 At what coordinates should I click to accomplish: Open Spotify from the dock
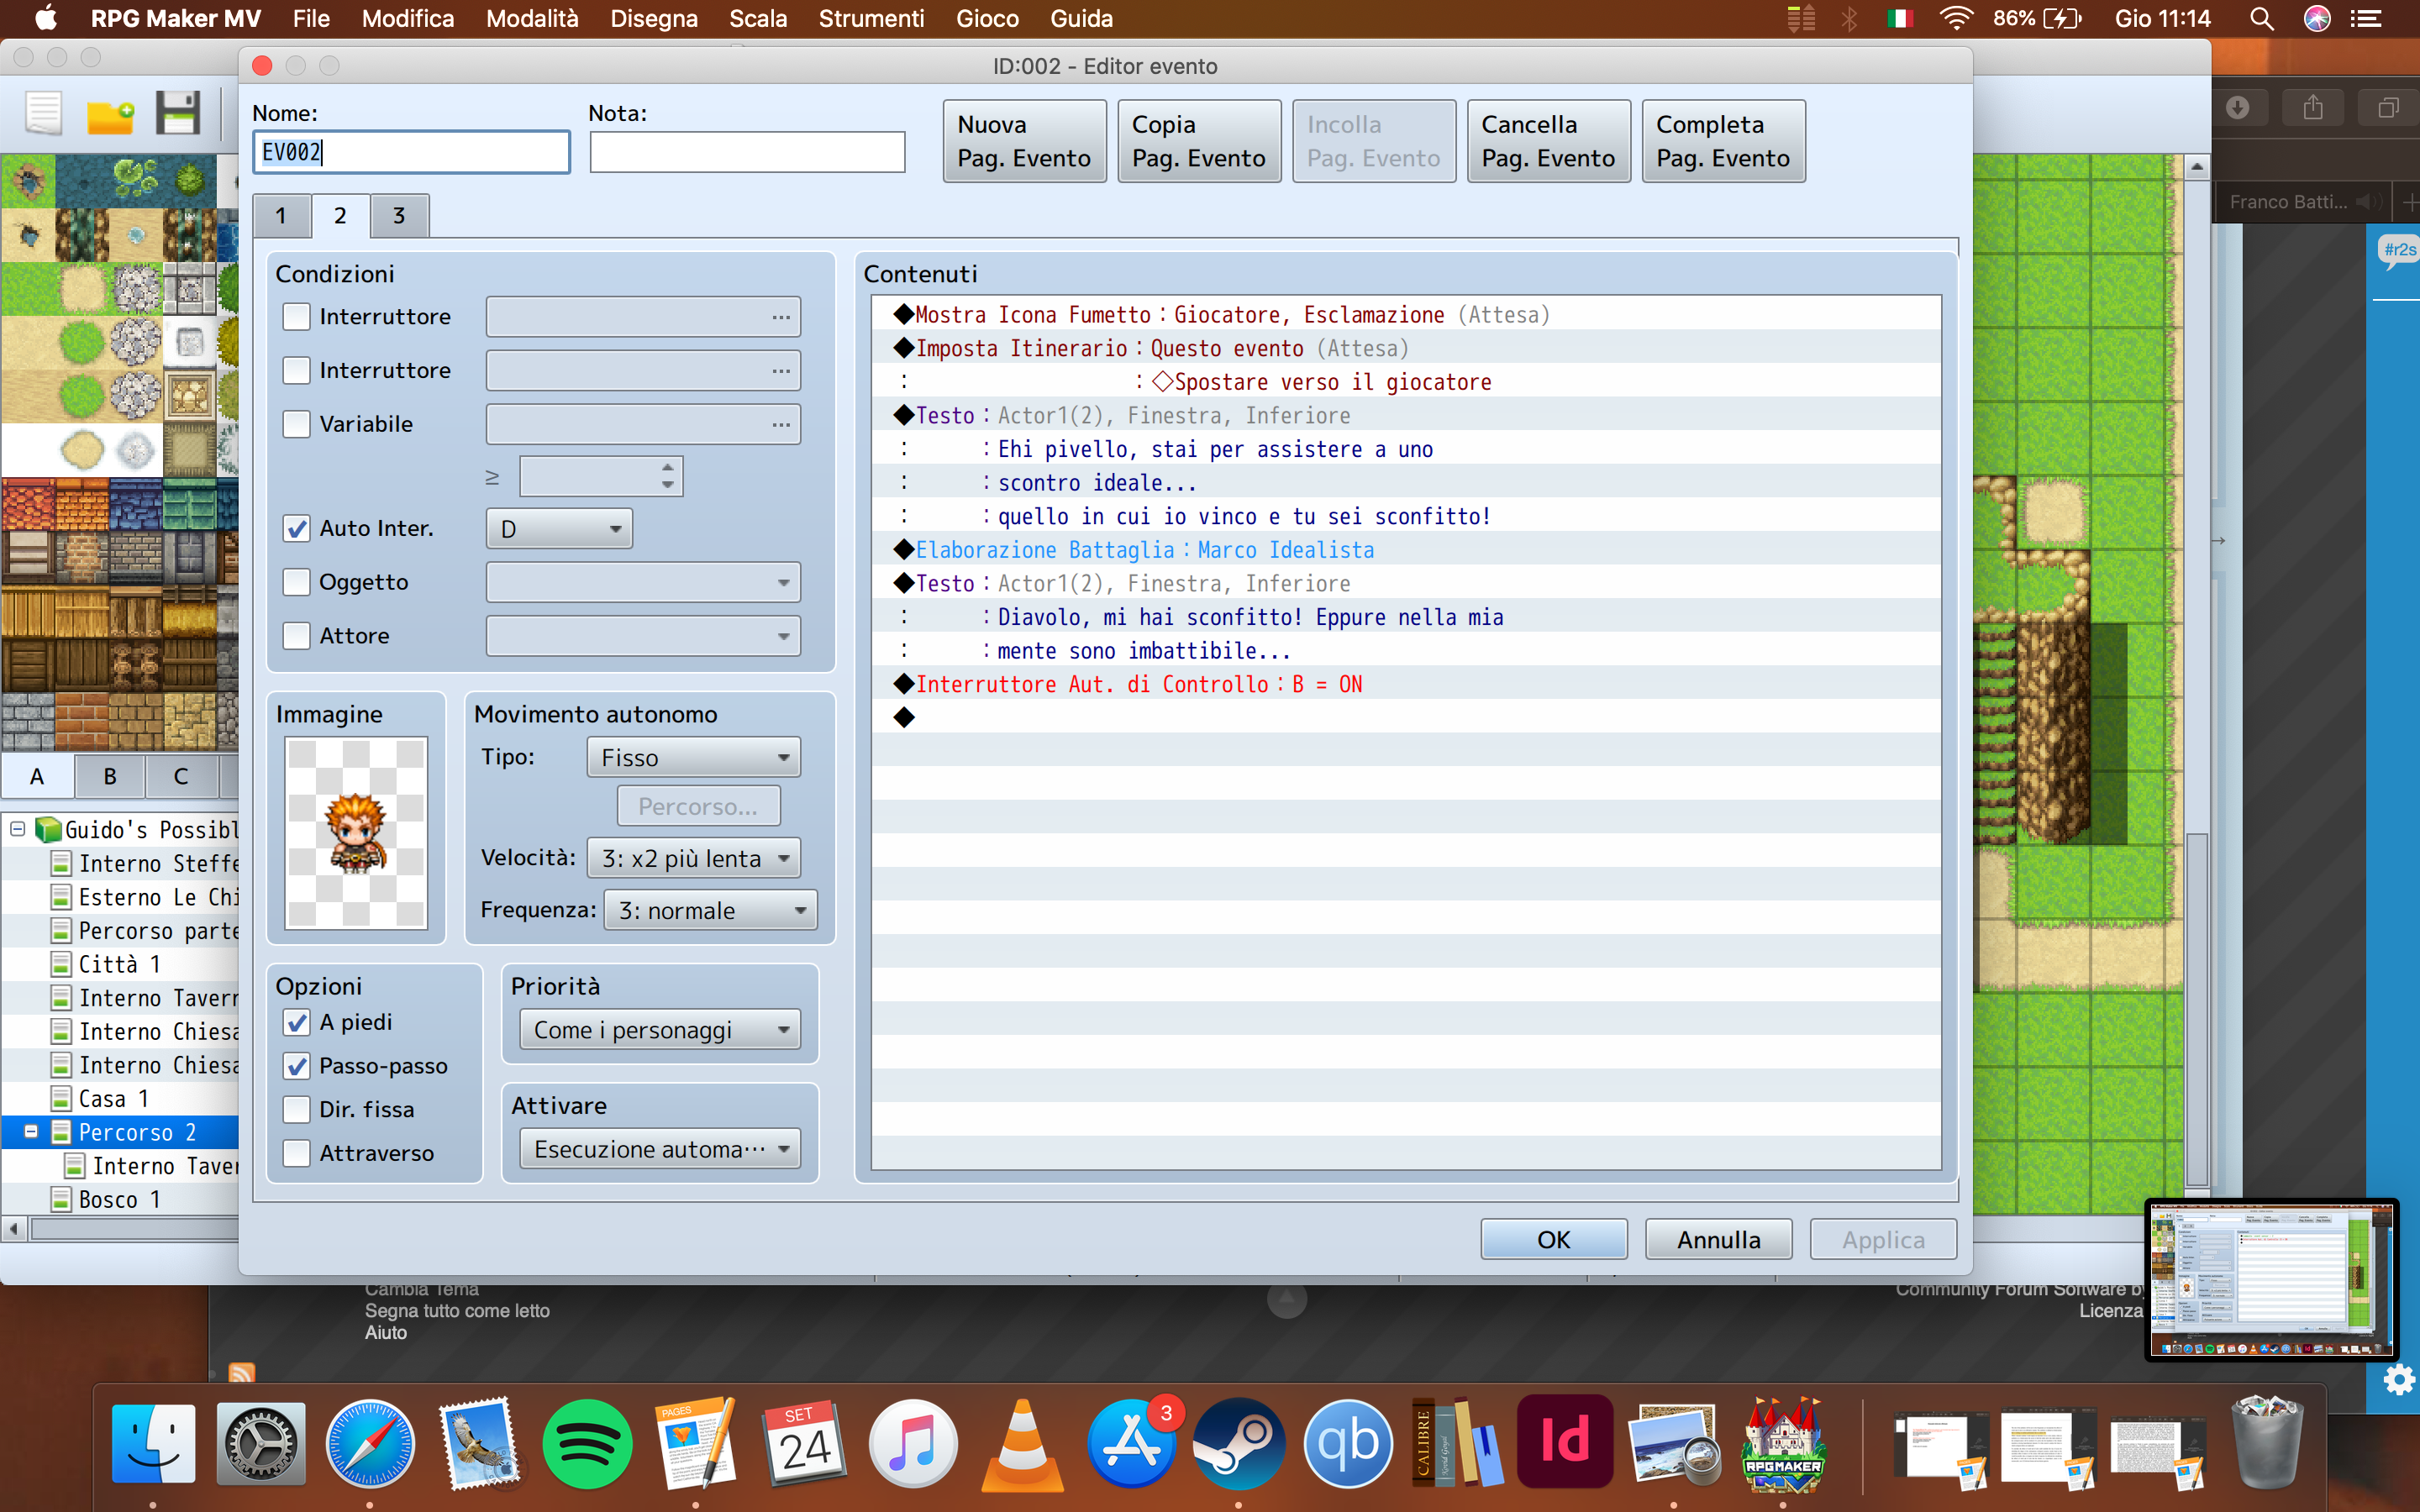(587, 1445)
